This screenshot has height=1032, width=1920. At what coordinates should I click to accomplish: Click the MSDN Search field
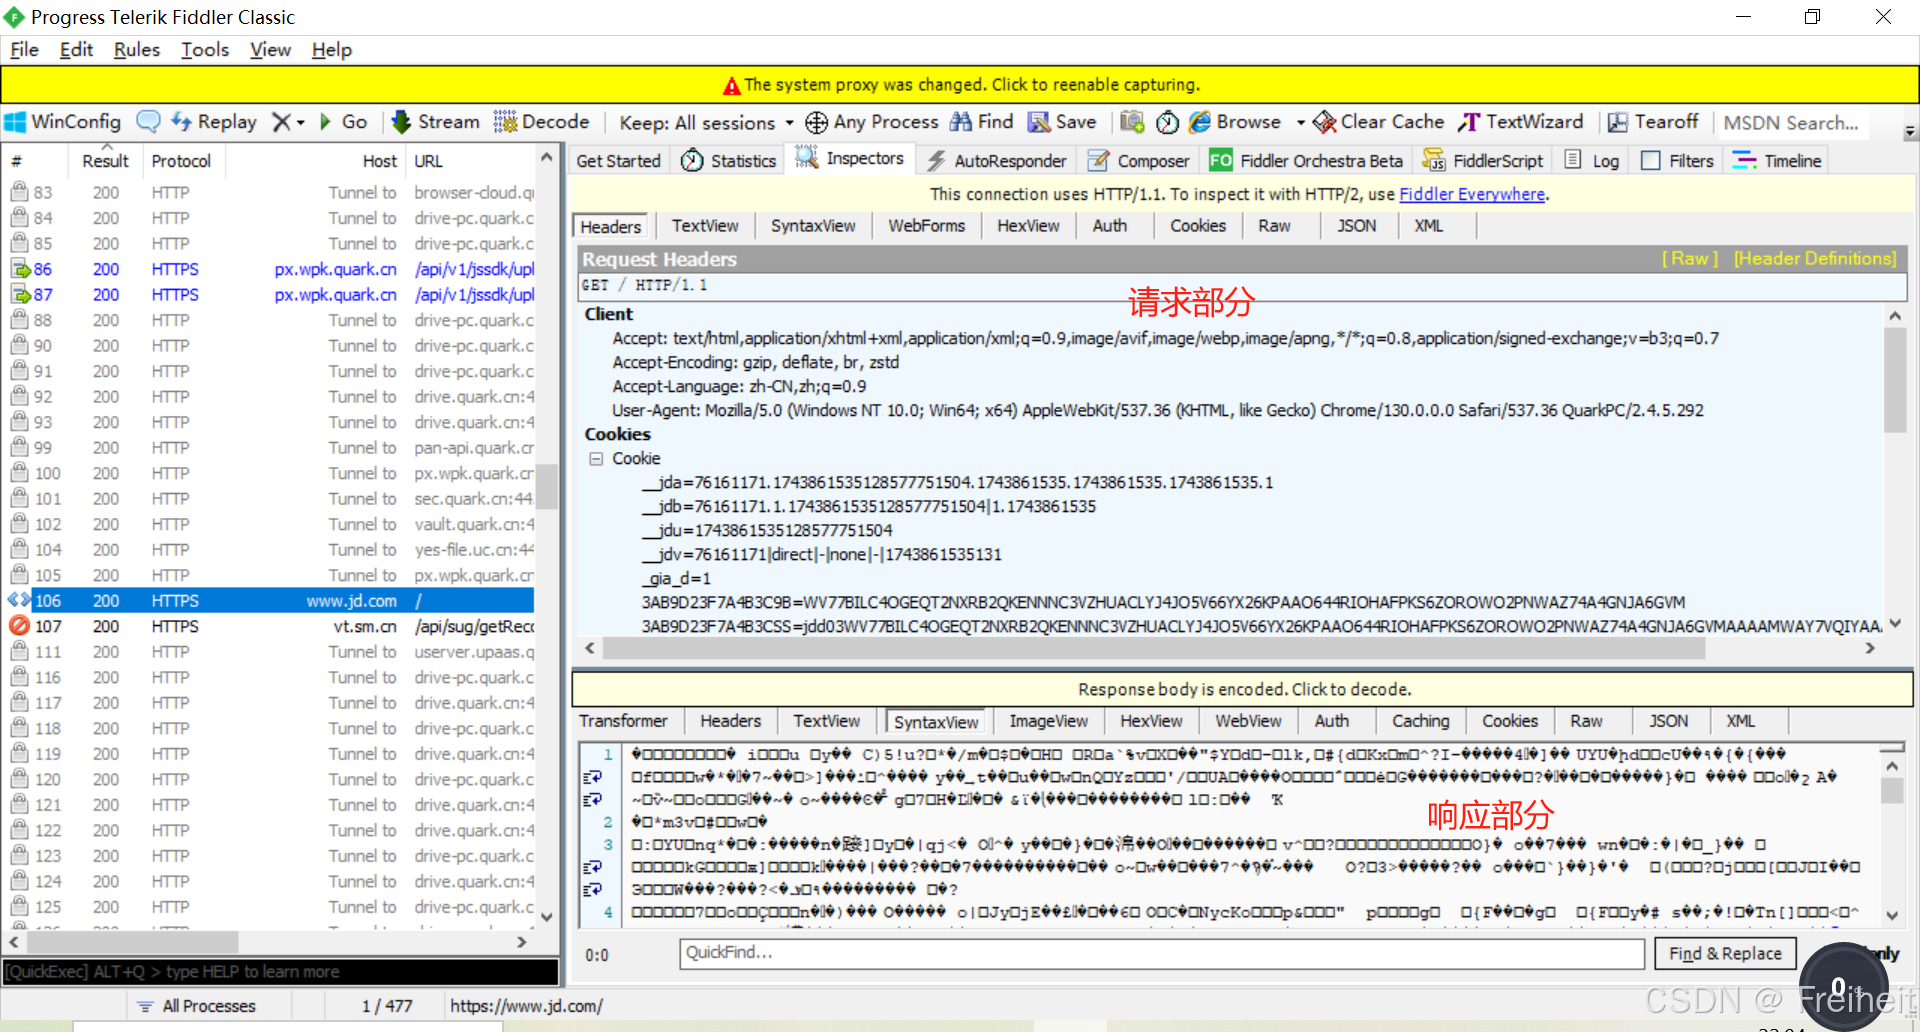point(1791,123)
